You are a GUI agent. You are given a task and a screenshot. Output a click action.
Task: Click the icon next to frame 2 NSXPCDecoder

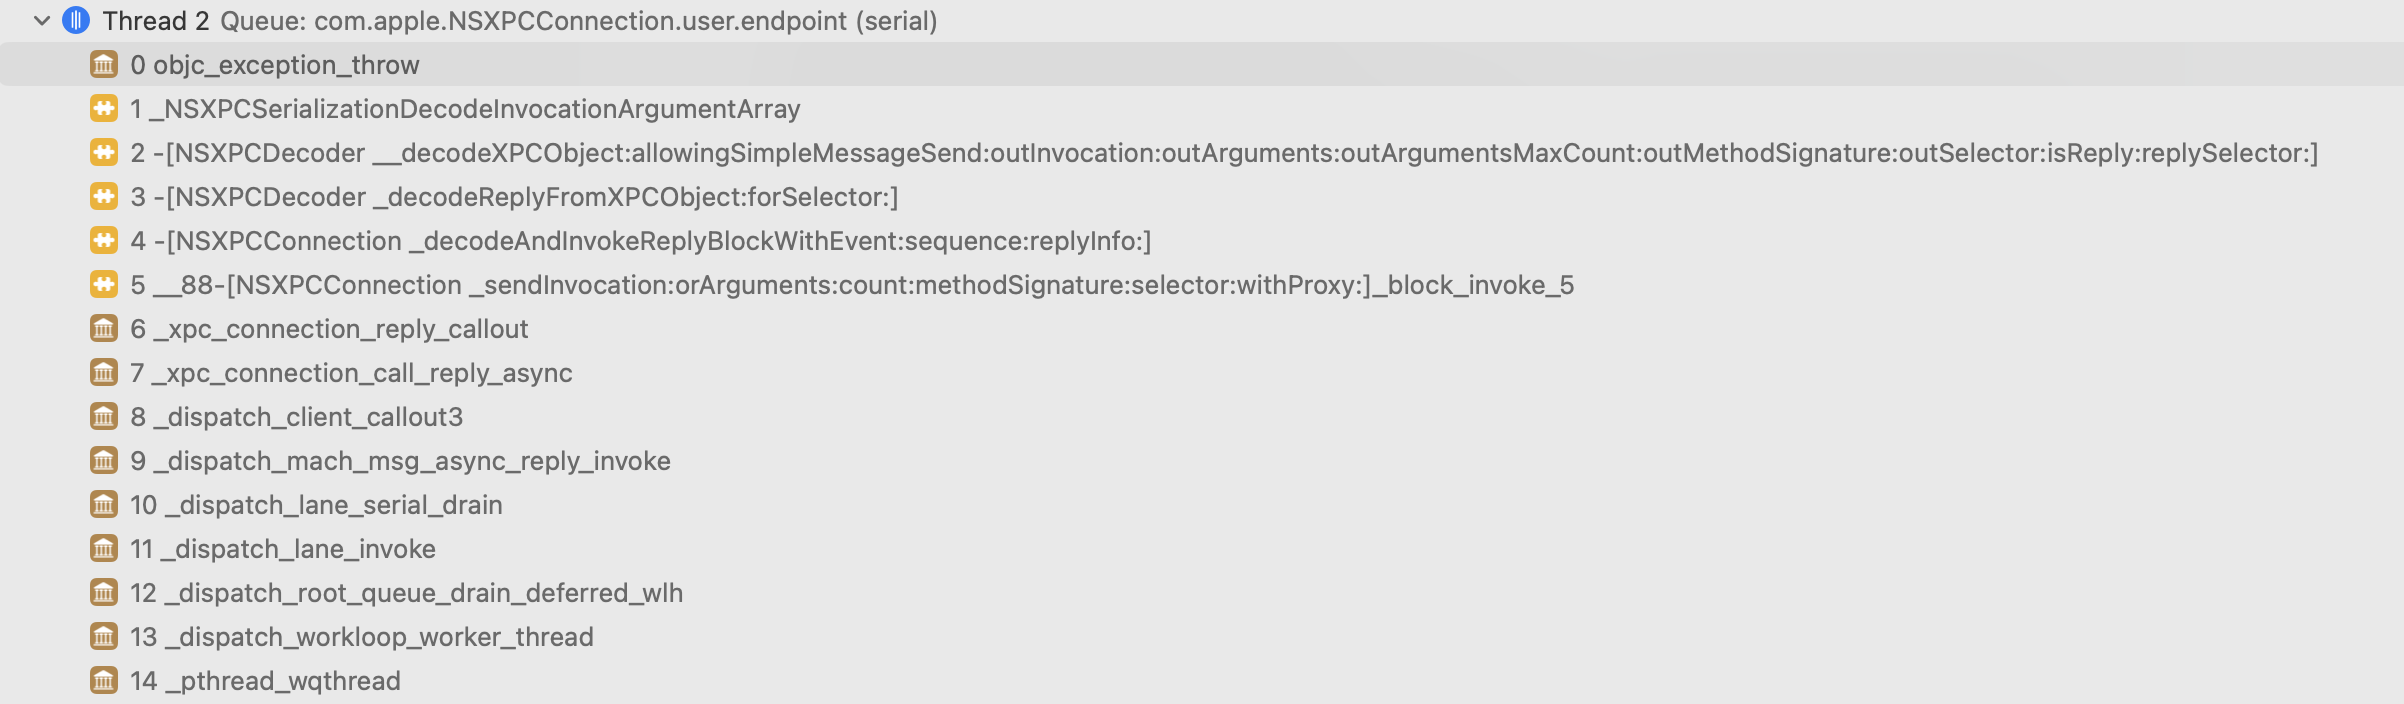point(104,152)
